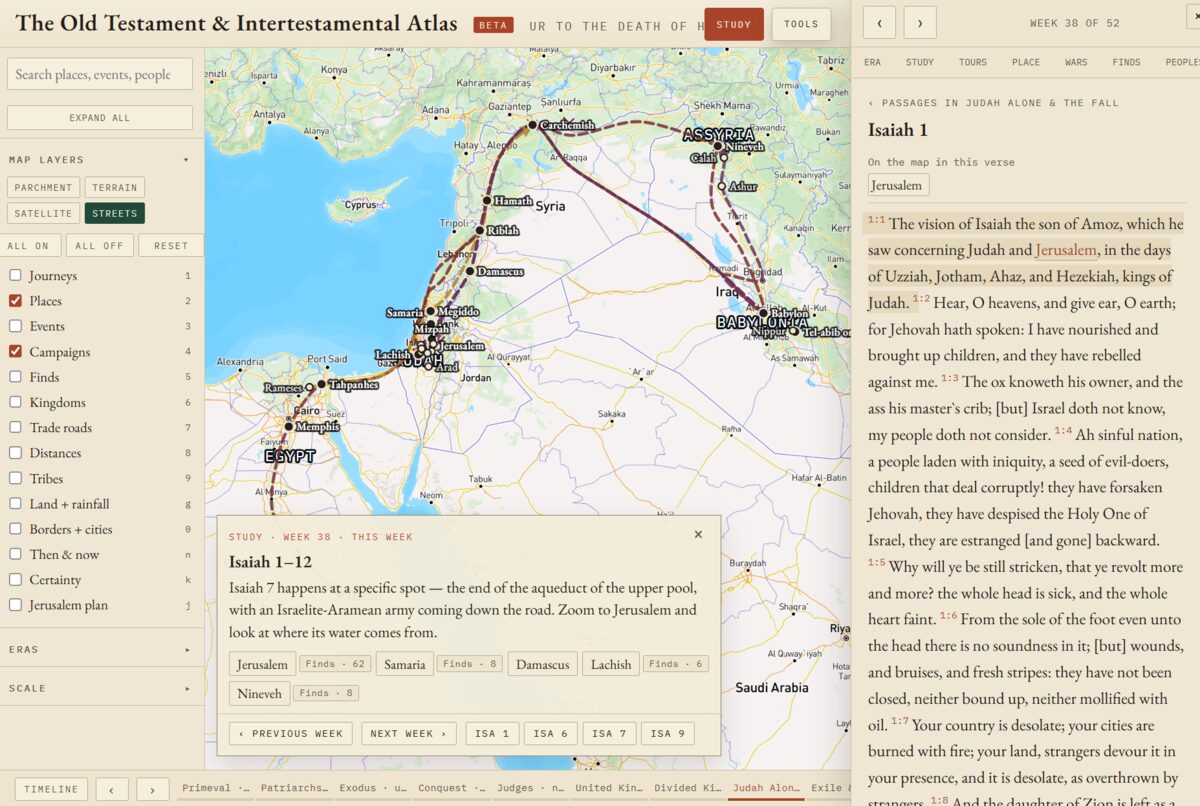Close the Study week popup
The width and height of the screenshot is (1200, 806).
[698, 534]
